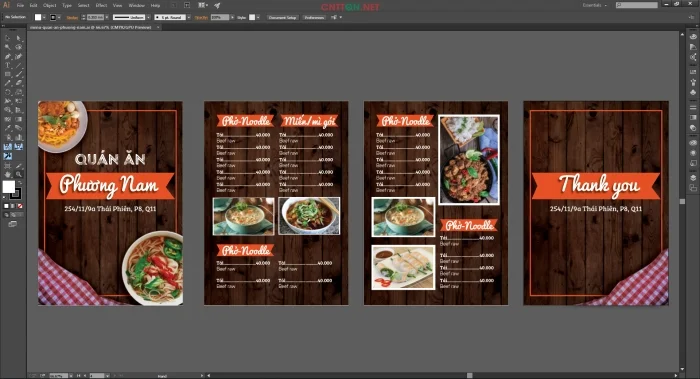Viewport: 700px width, 379px height.
Task: Open the stroke color dropdown in control bar
Action: pos(59,17)
